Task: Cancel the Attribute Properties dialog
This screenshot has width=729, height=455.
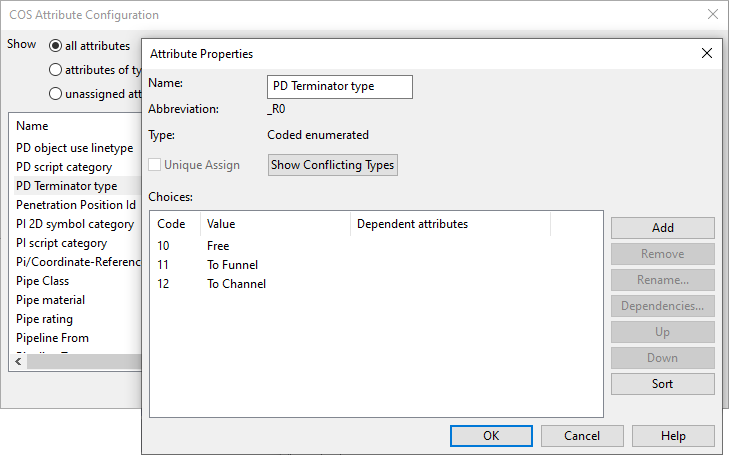Action: pos(582,436)
